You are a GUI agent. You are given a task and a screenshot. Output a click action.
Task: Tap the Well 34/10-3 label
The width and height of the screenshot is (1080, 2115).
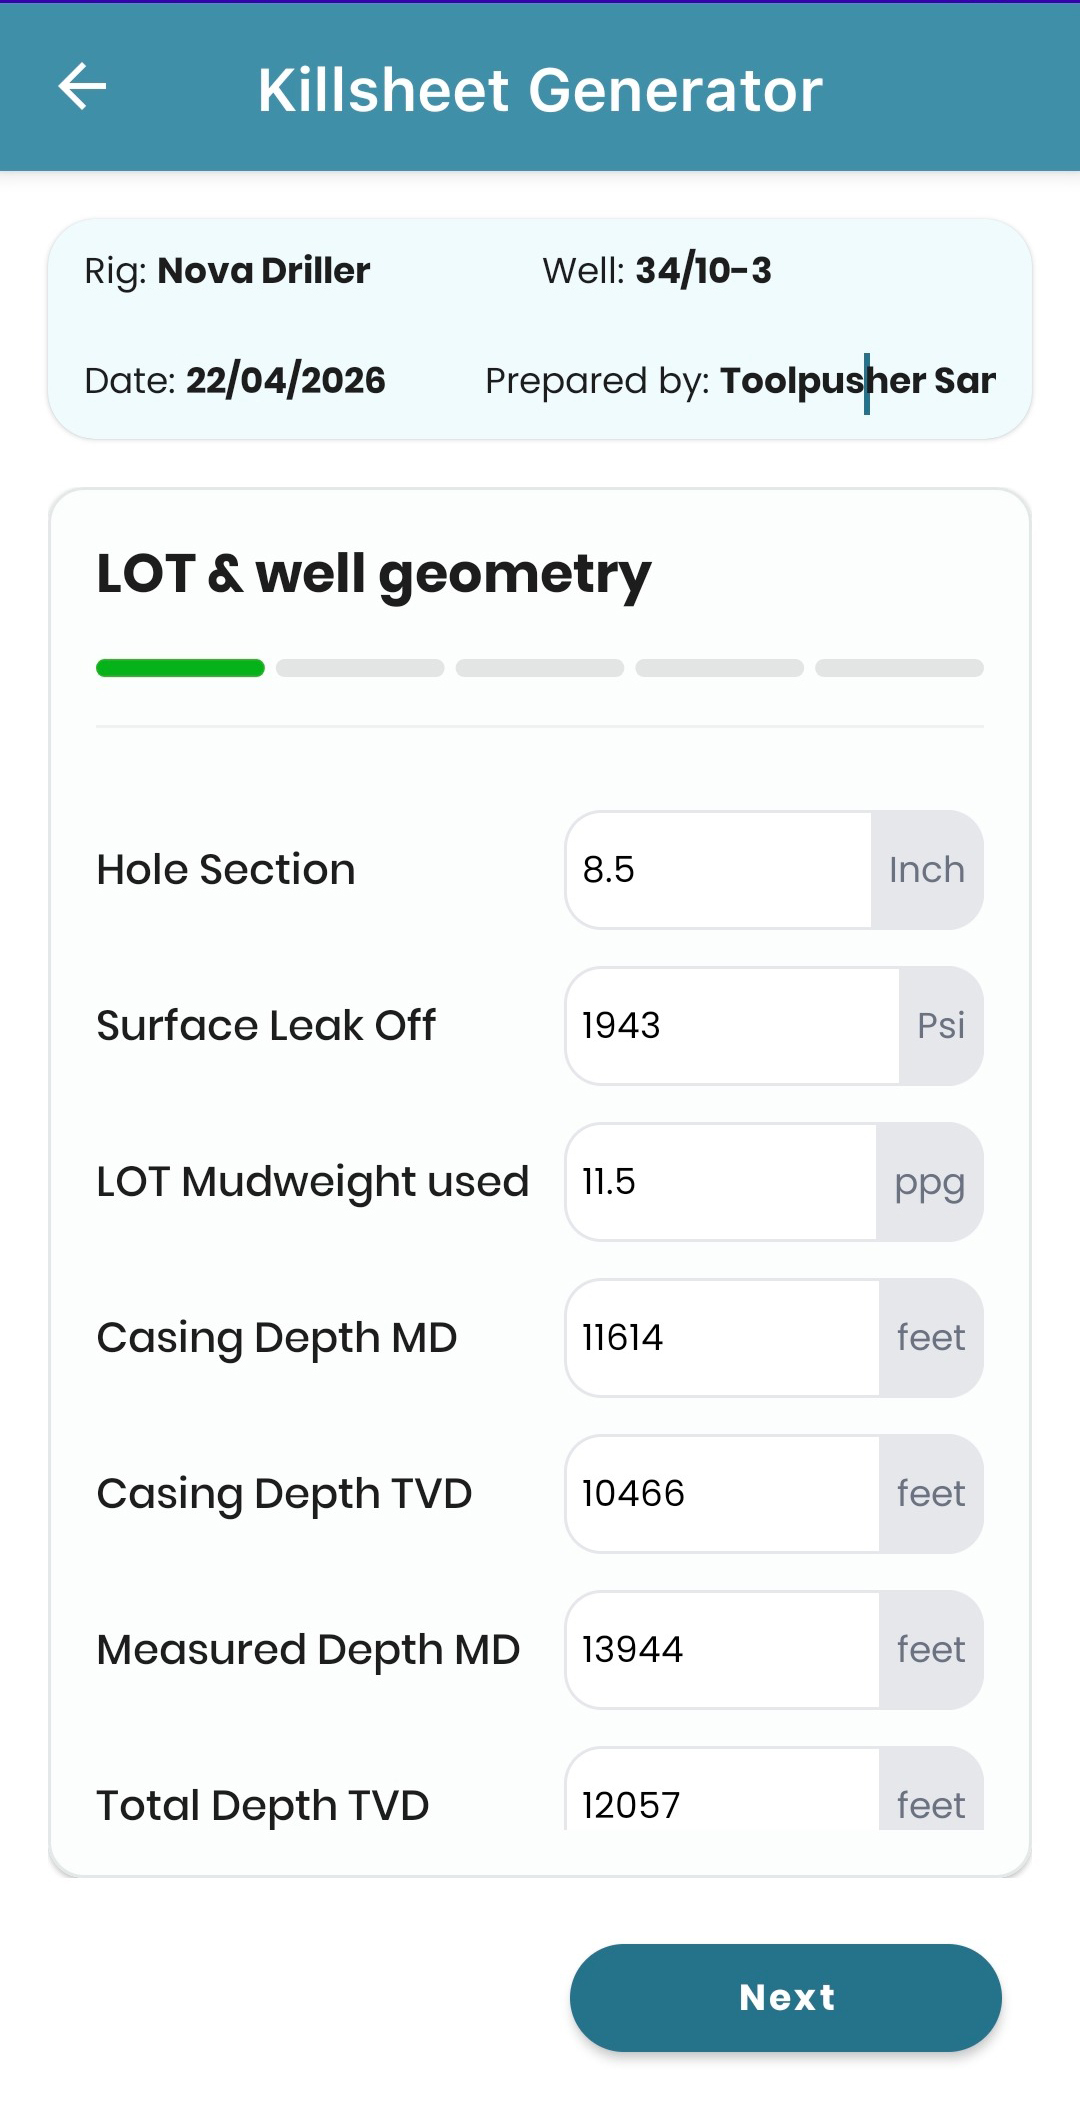tap(657, 271)
